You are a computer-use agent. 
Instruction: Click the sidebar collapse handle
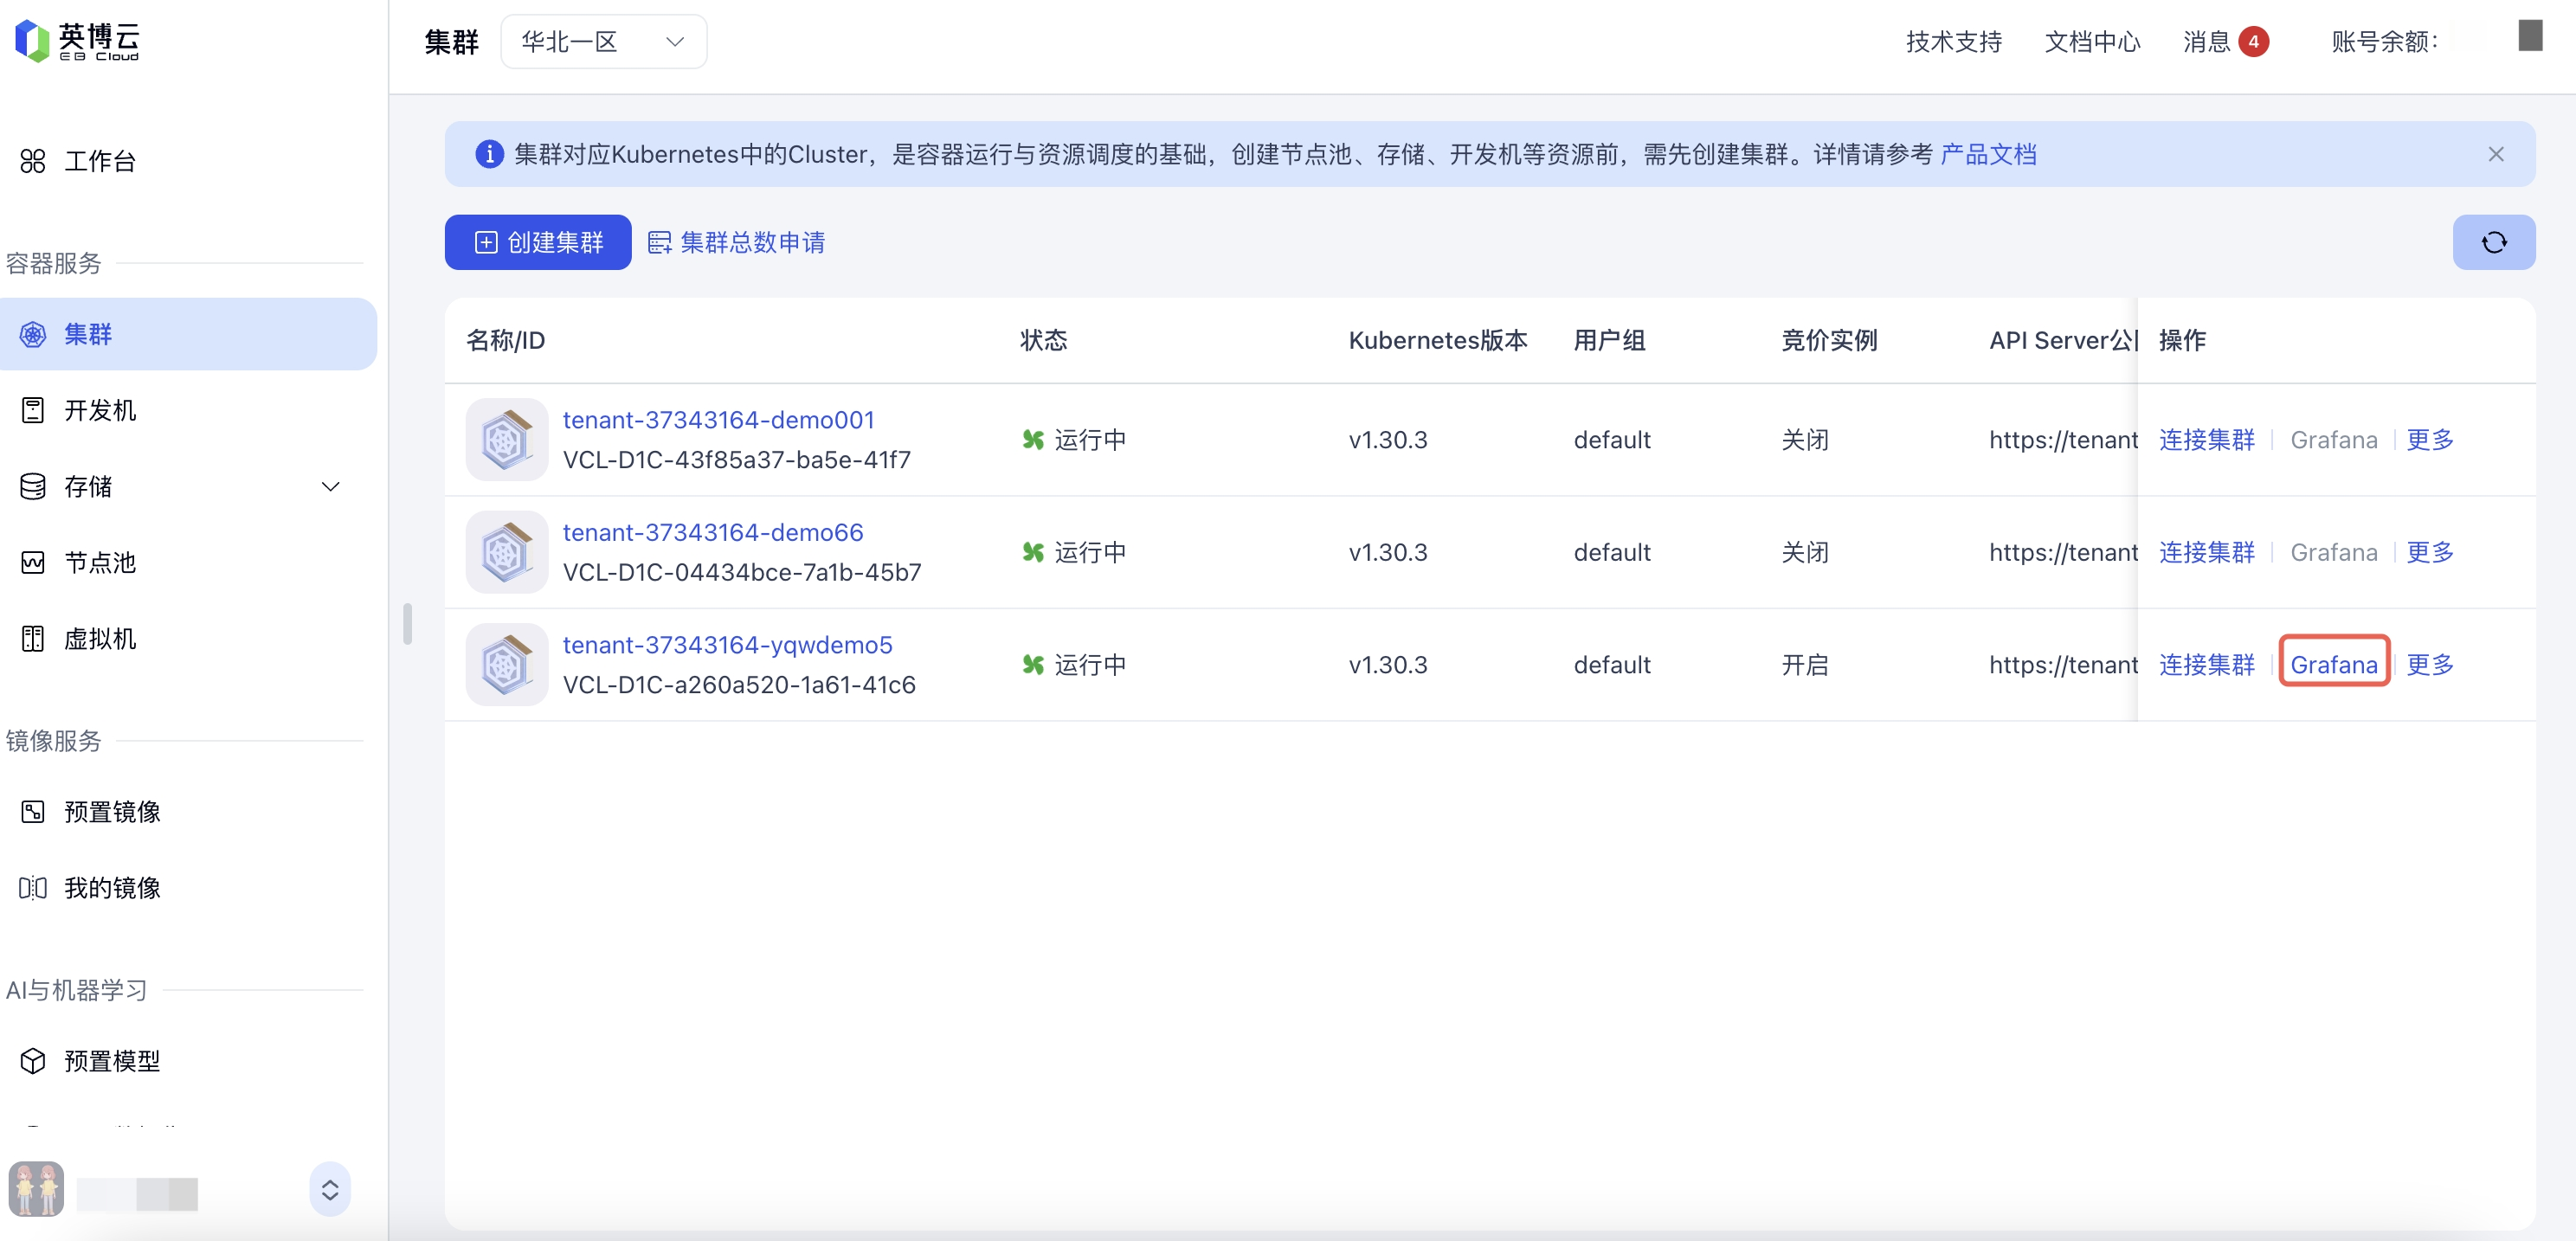(407, 624)
